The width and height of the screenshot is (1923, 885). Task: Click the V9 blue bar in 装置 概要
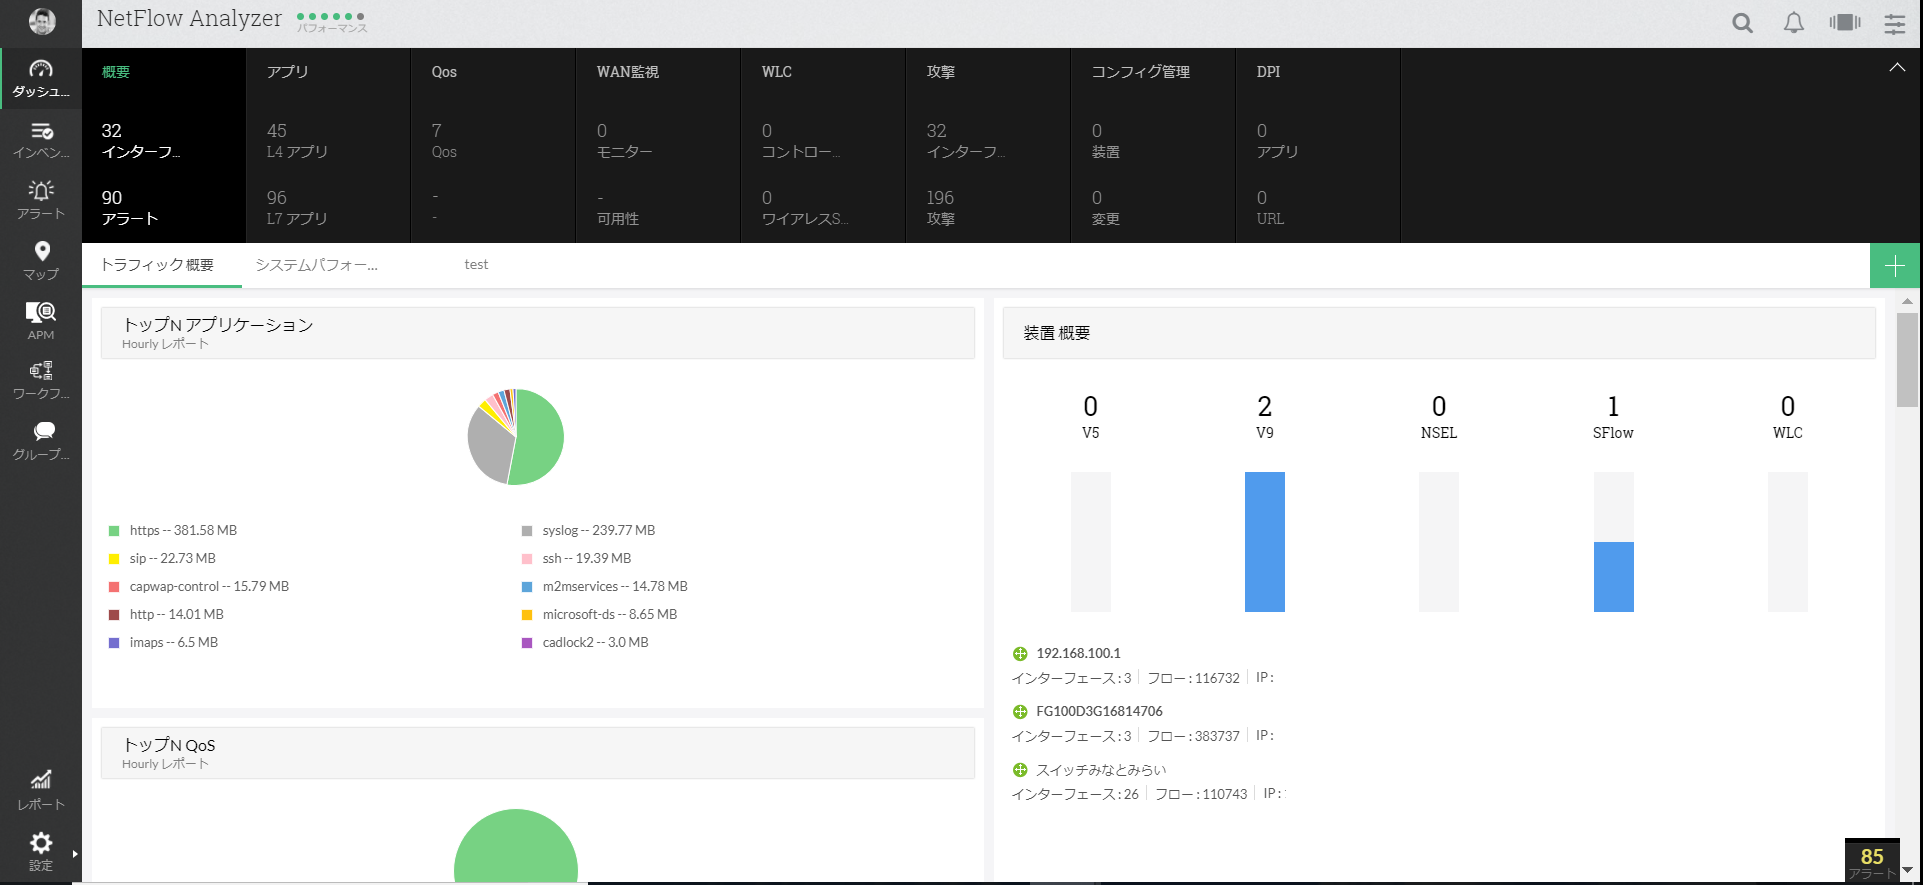[1265, 542]
